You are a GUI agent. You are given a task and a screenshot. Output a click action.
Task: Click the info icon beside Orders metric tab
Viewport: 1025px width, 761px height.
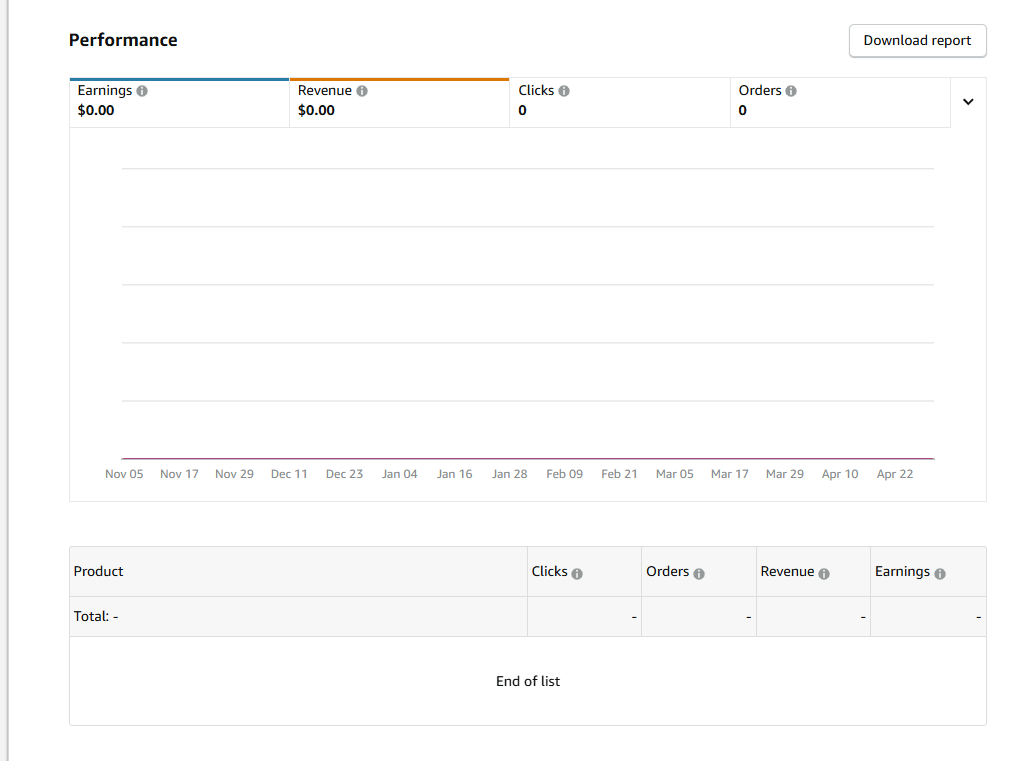pyautogui.click(x=791, y=91)
